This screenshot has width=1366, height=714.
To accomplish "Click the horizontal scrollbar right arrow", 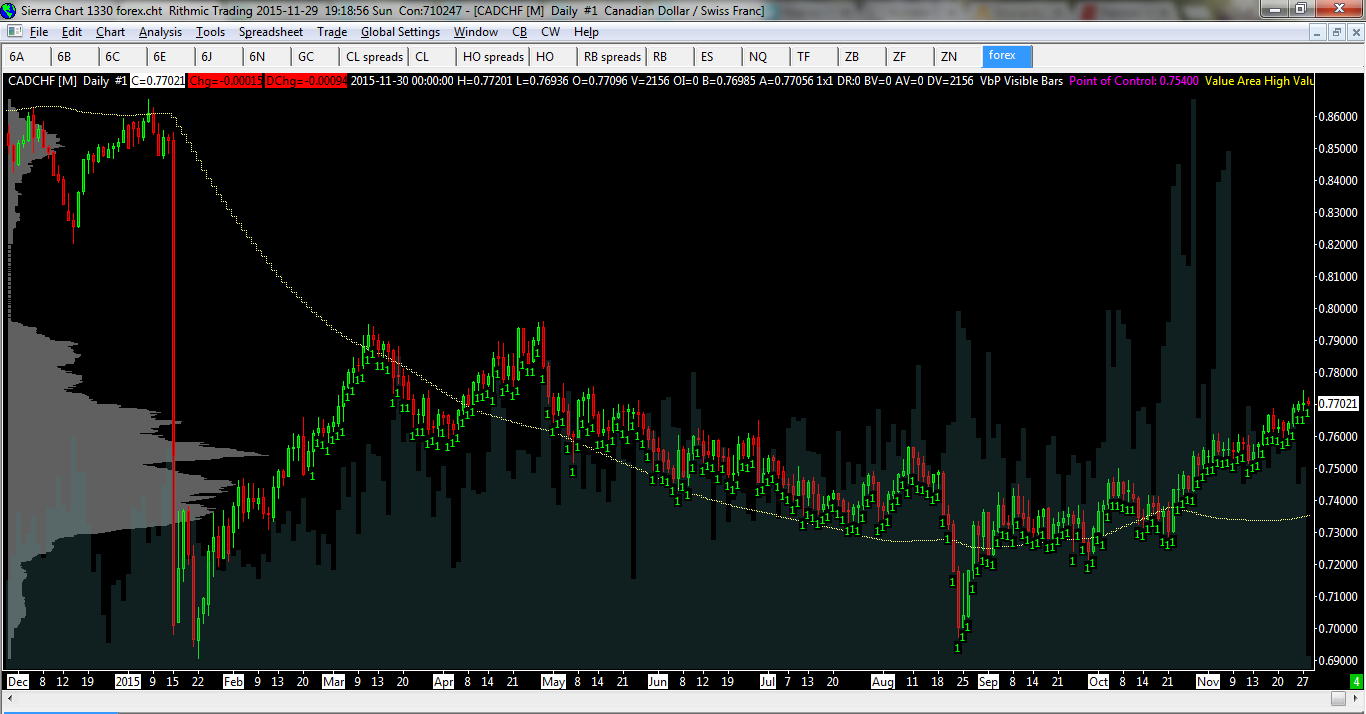I will coord(1357,700).
